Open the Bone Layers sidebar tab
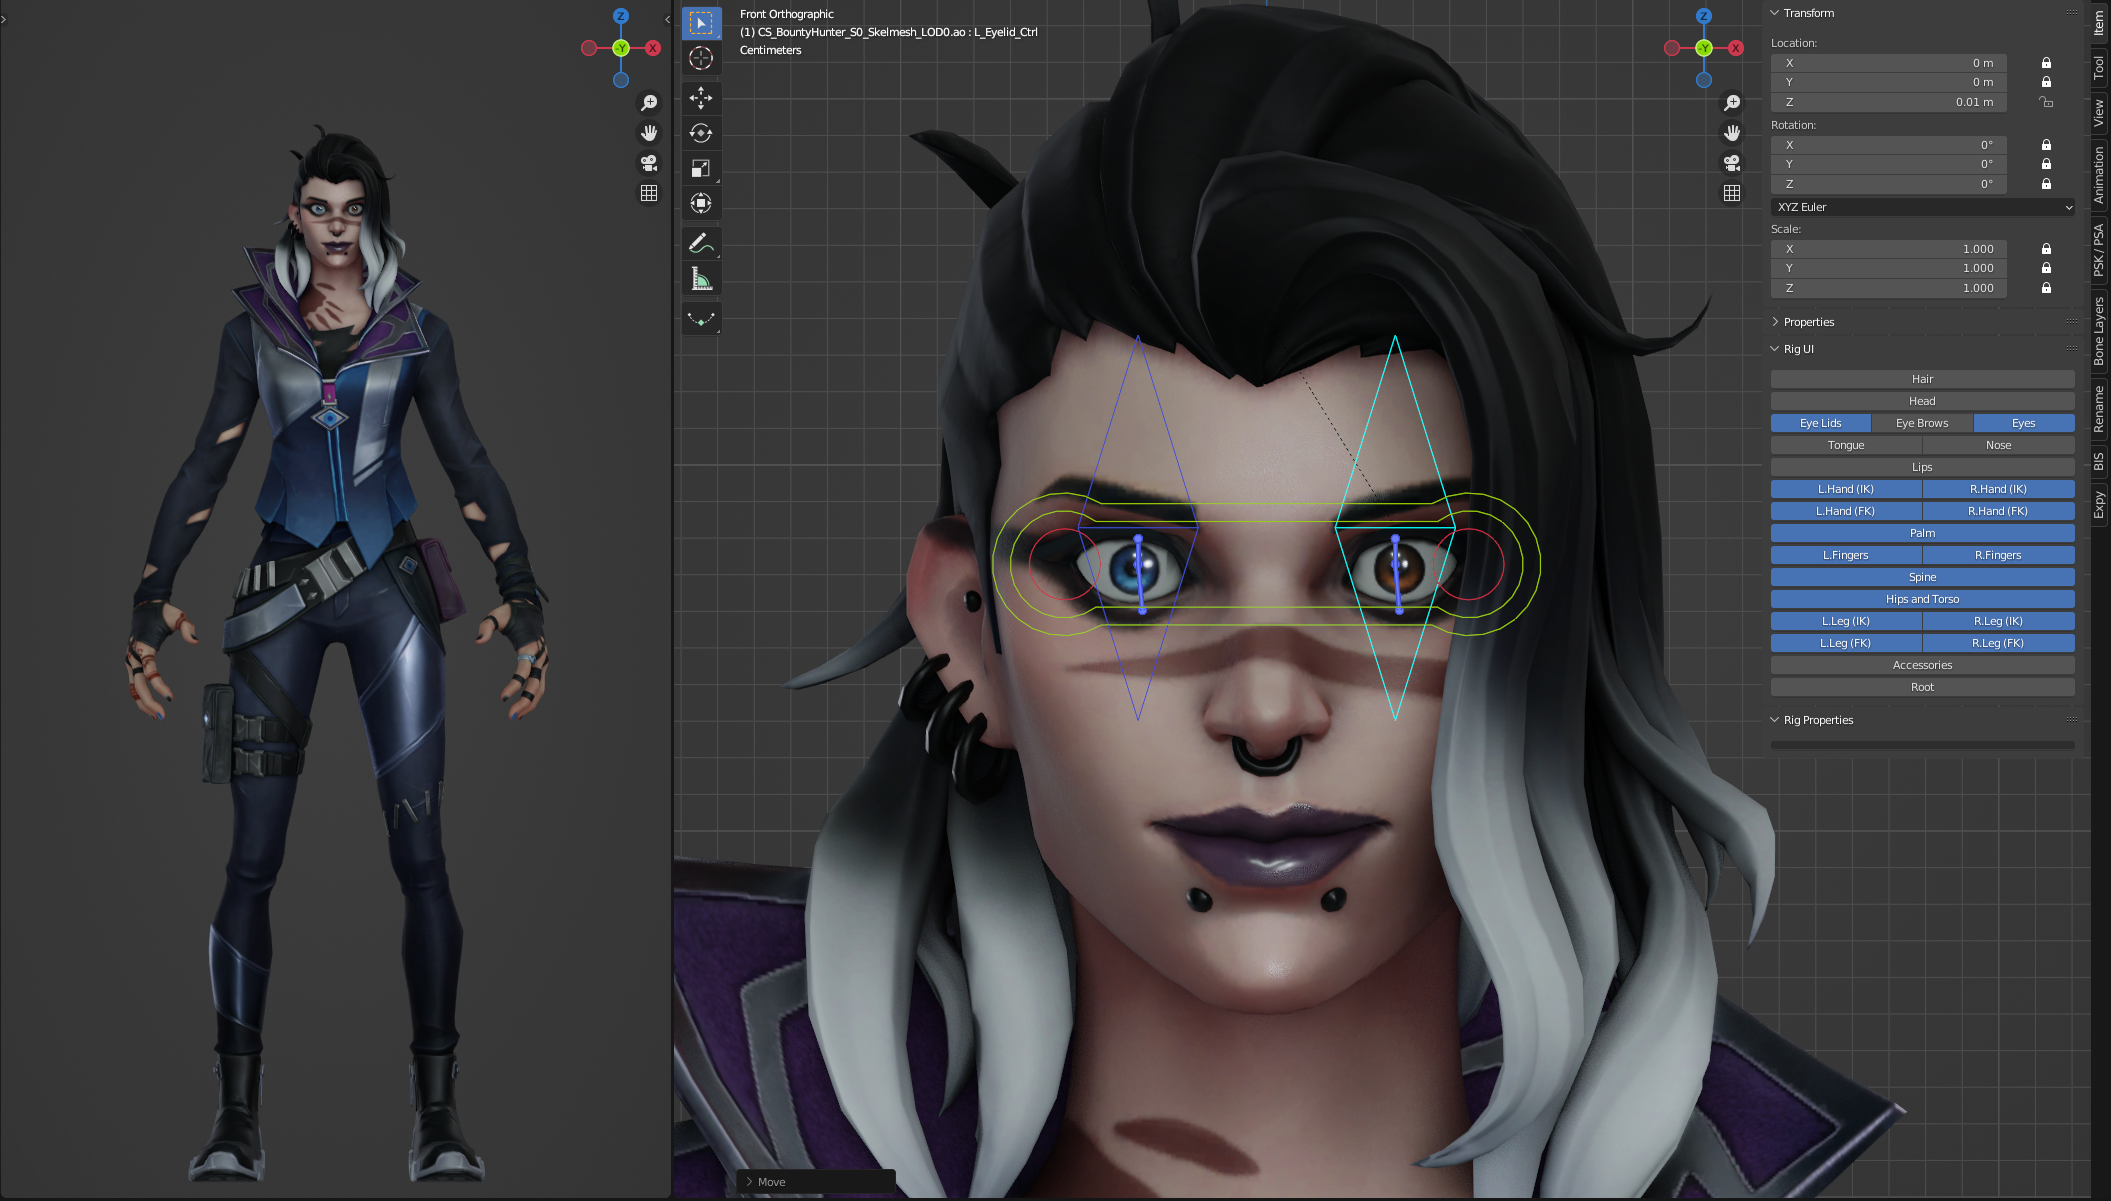The height and width of the screenshot is (1201, 2111). tap(2099, 331)
